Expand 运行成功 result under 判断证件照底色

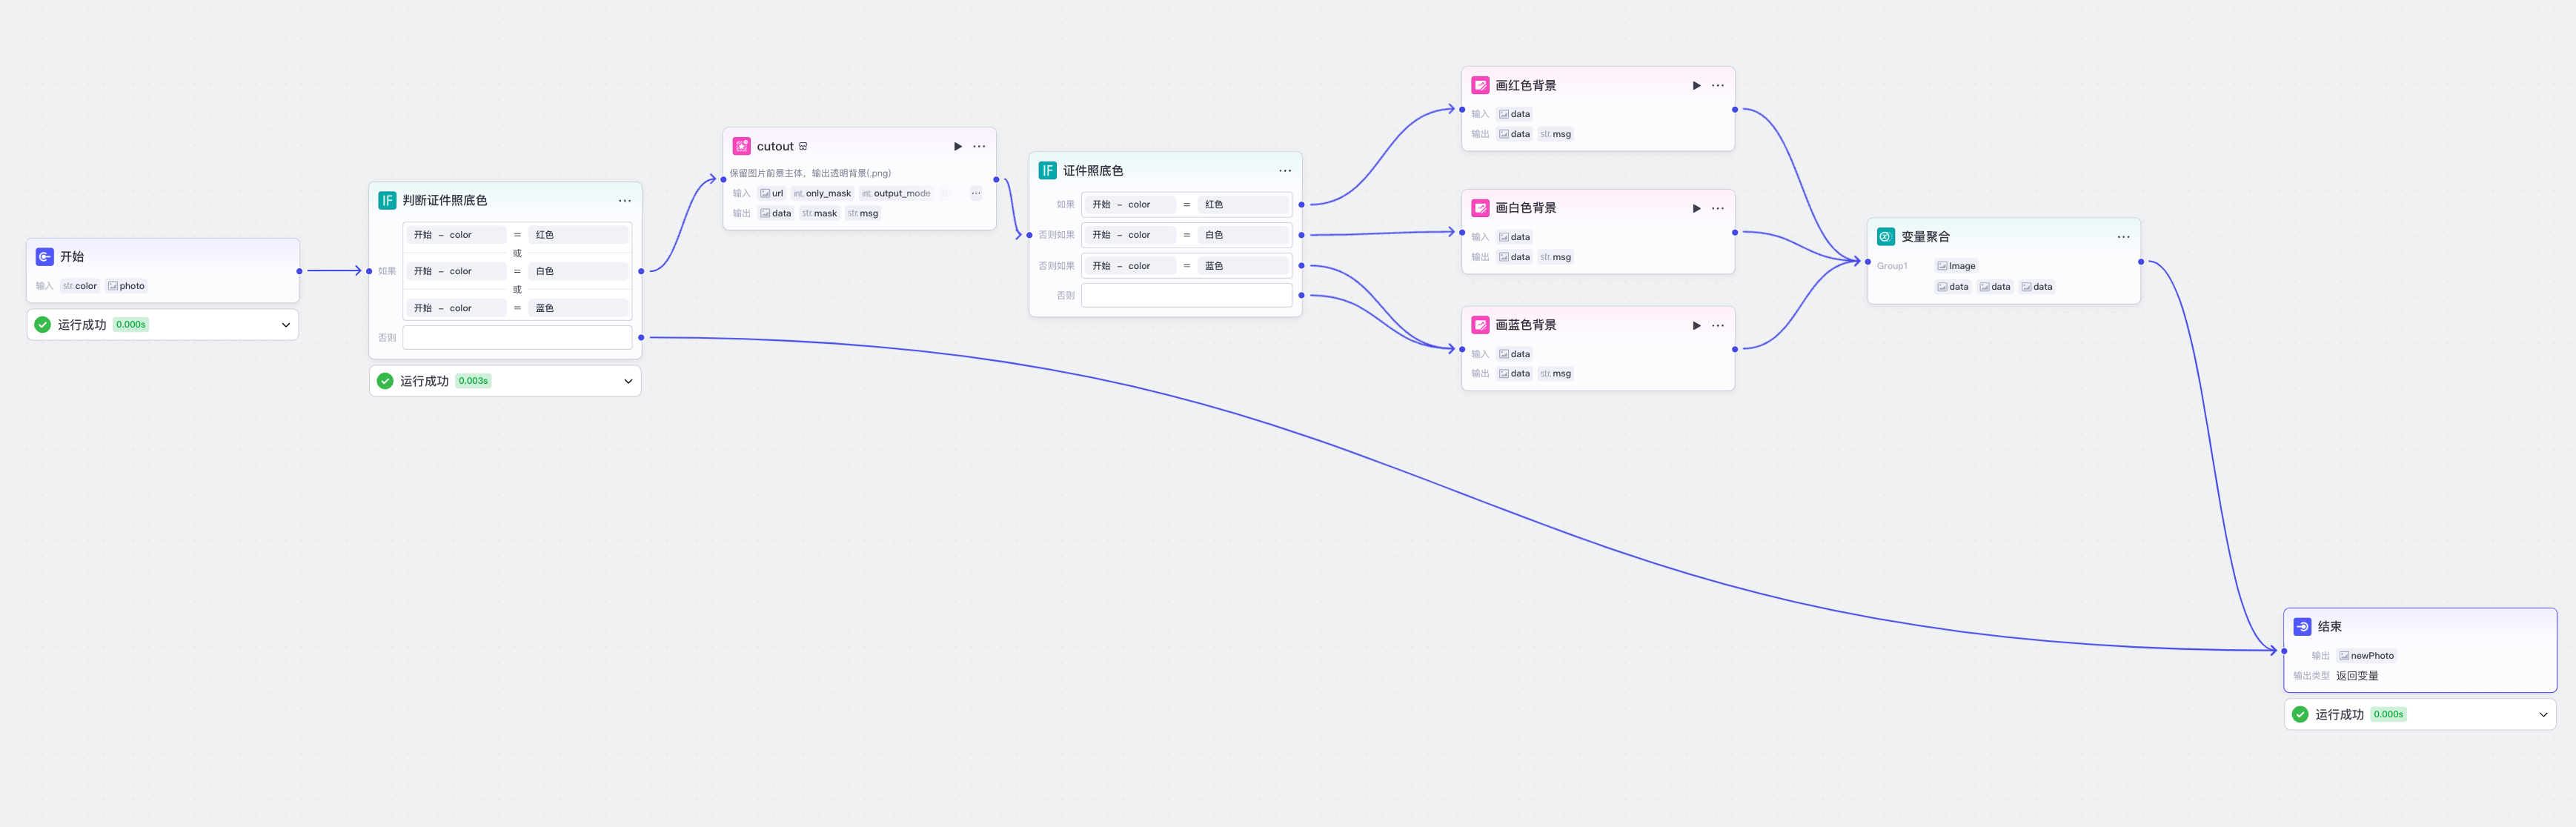(628, 381)
